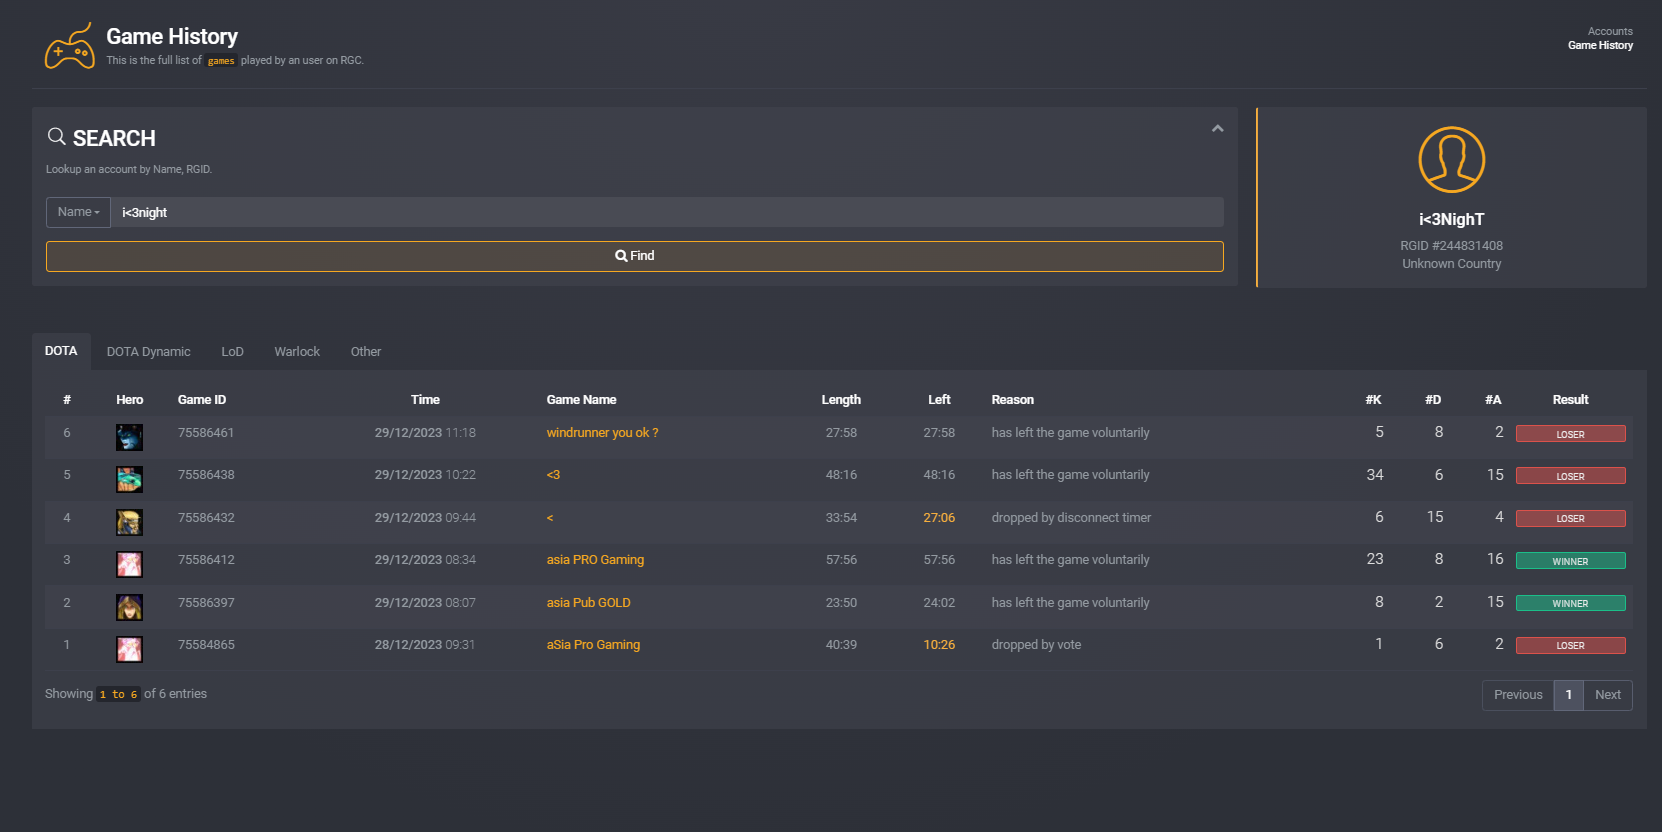Click 'Showing 1 to 6 of 6 entries'
This screenshot has height=832, width=1662.
coord(126,694)
